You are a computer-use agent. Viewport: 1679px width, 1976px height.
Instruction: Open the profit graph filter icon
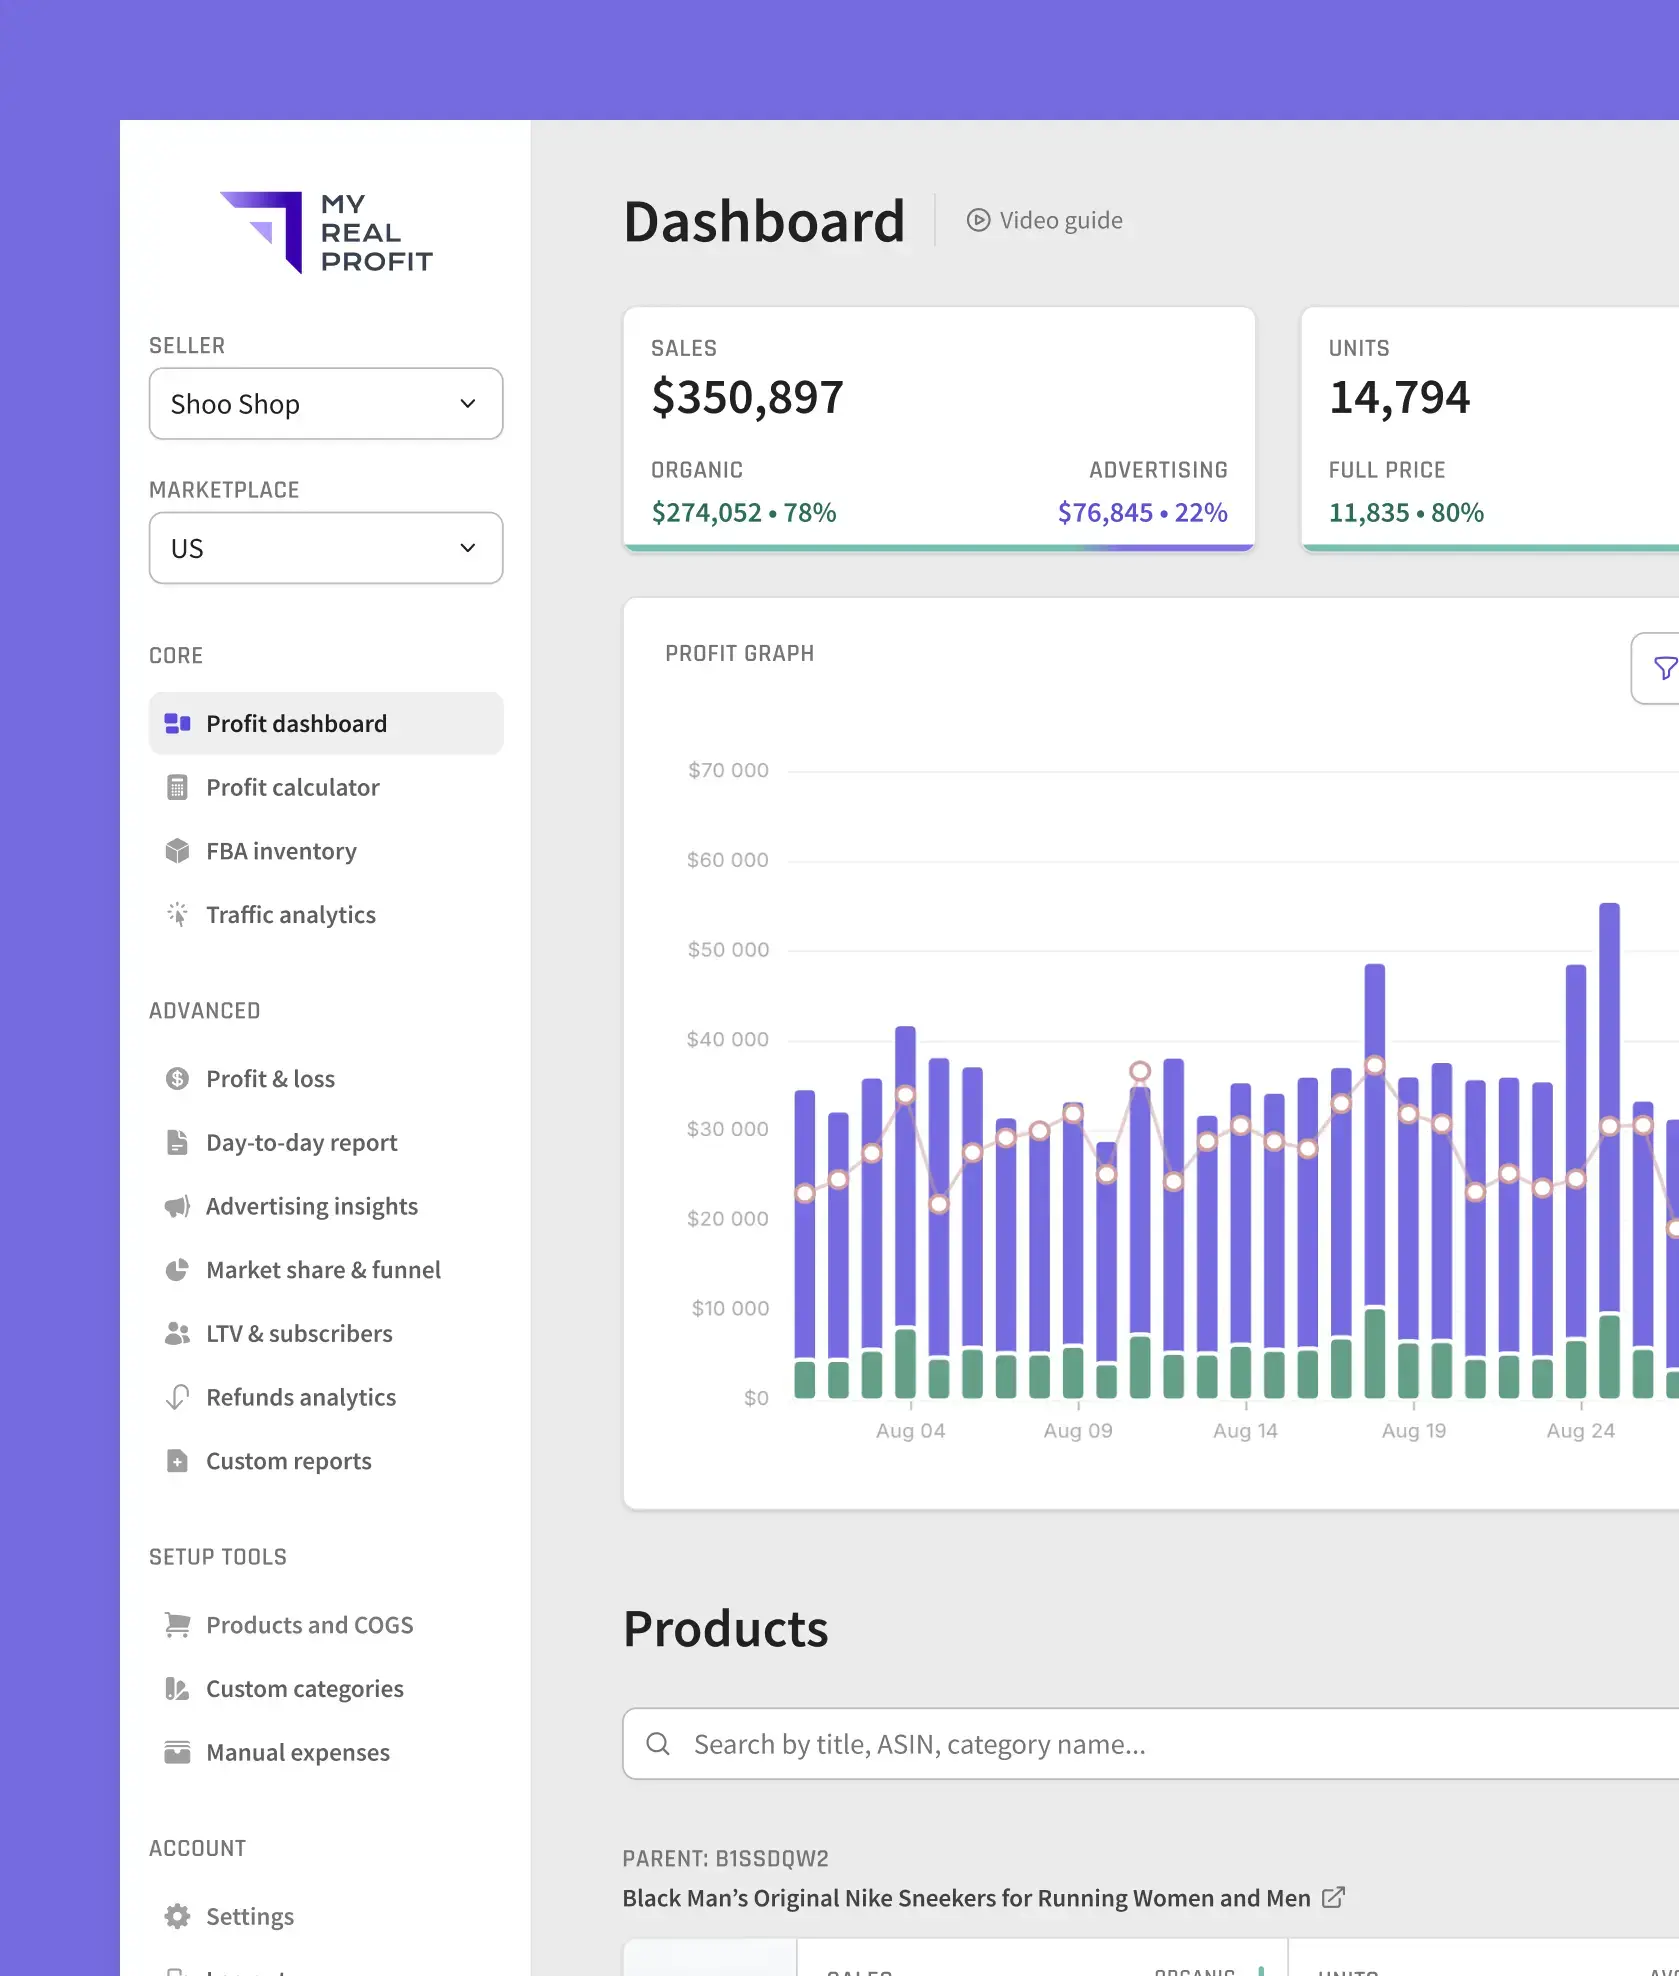(1663, 668)
